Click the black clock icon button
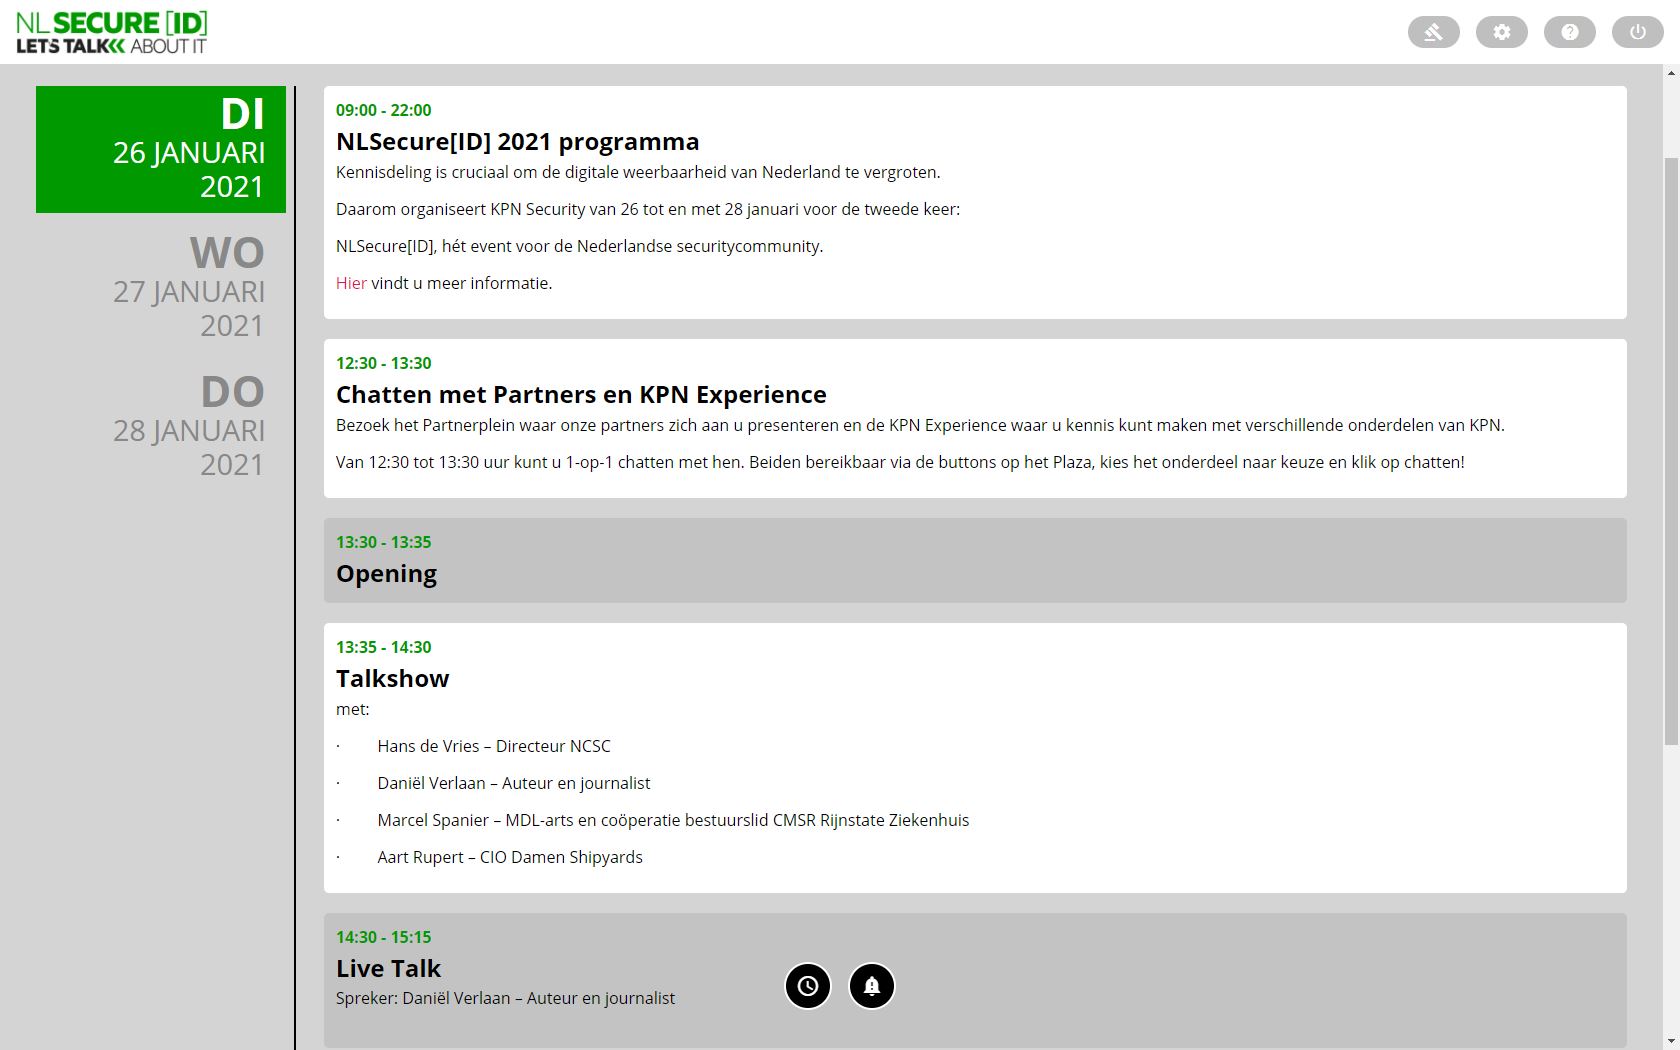 [x=808, y=986]
